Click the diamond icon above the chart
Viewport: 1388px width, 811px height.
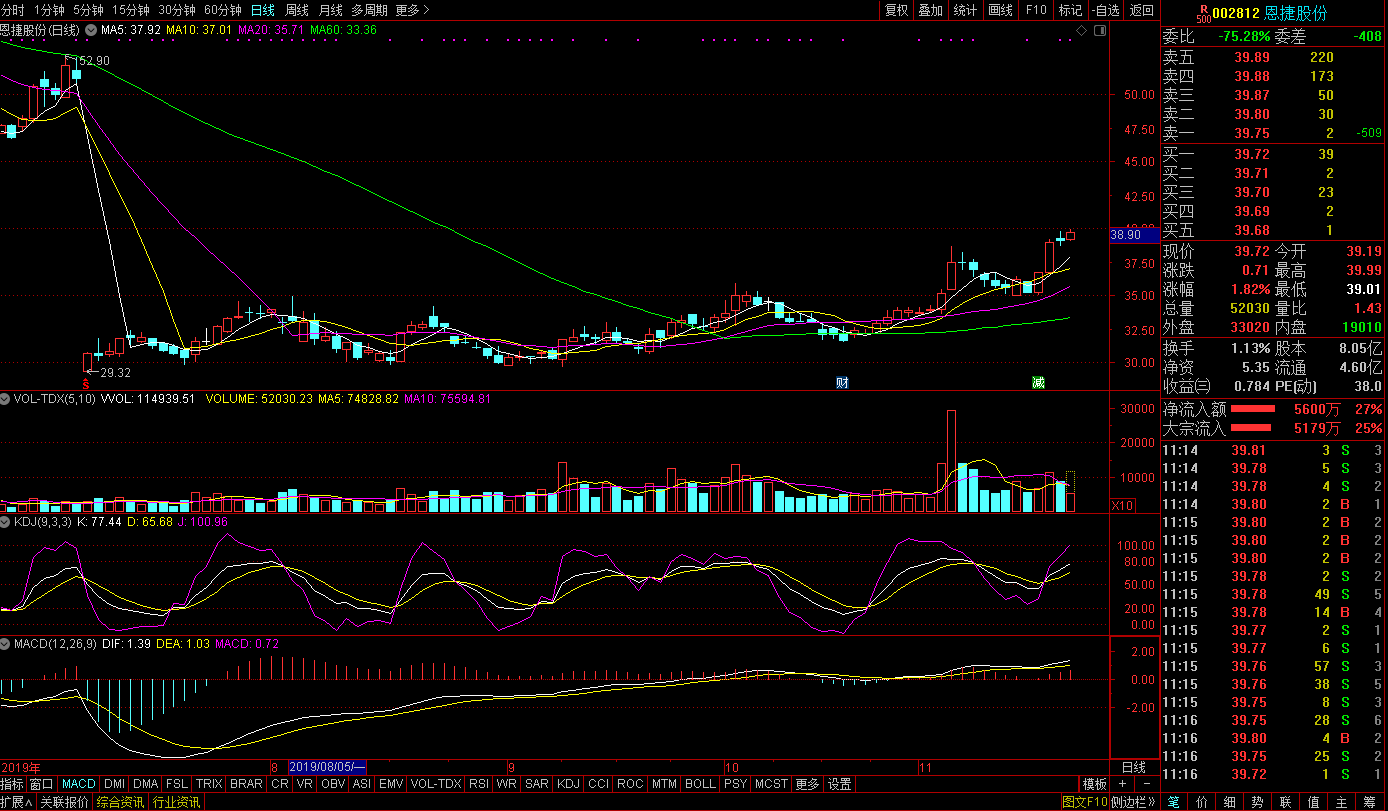tap(1081, 31)
